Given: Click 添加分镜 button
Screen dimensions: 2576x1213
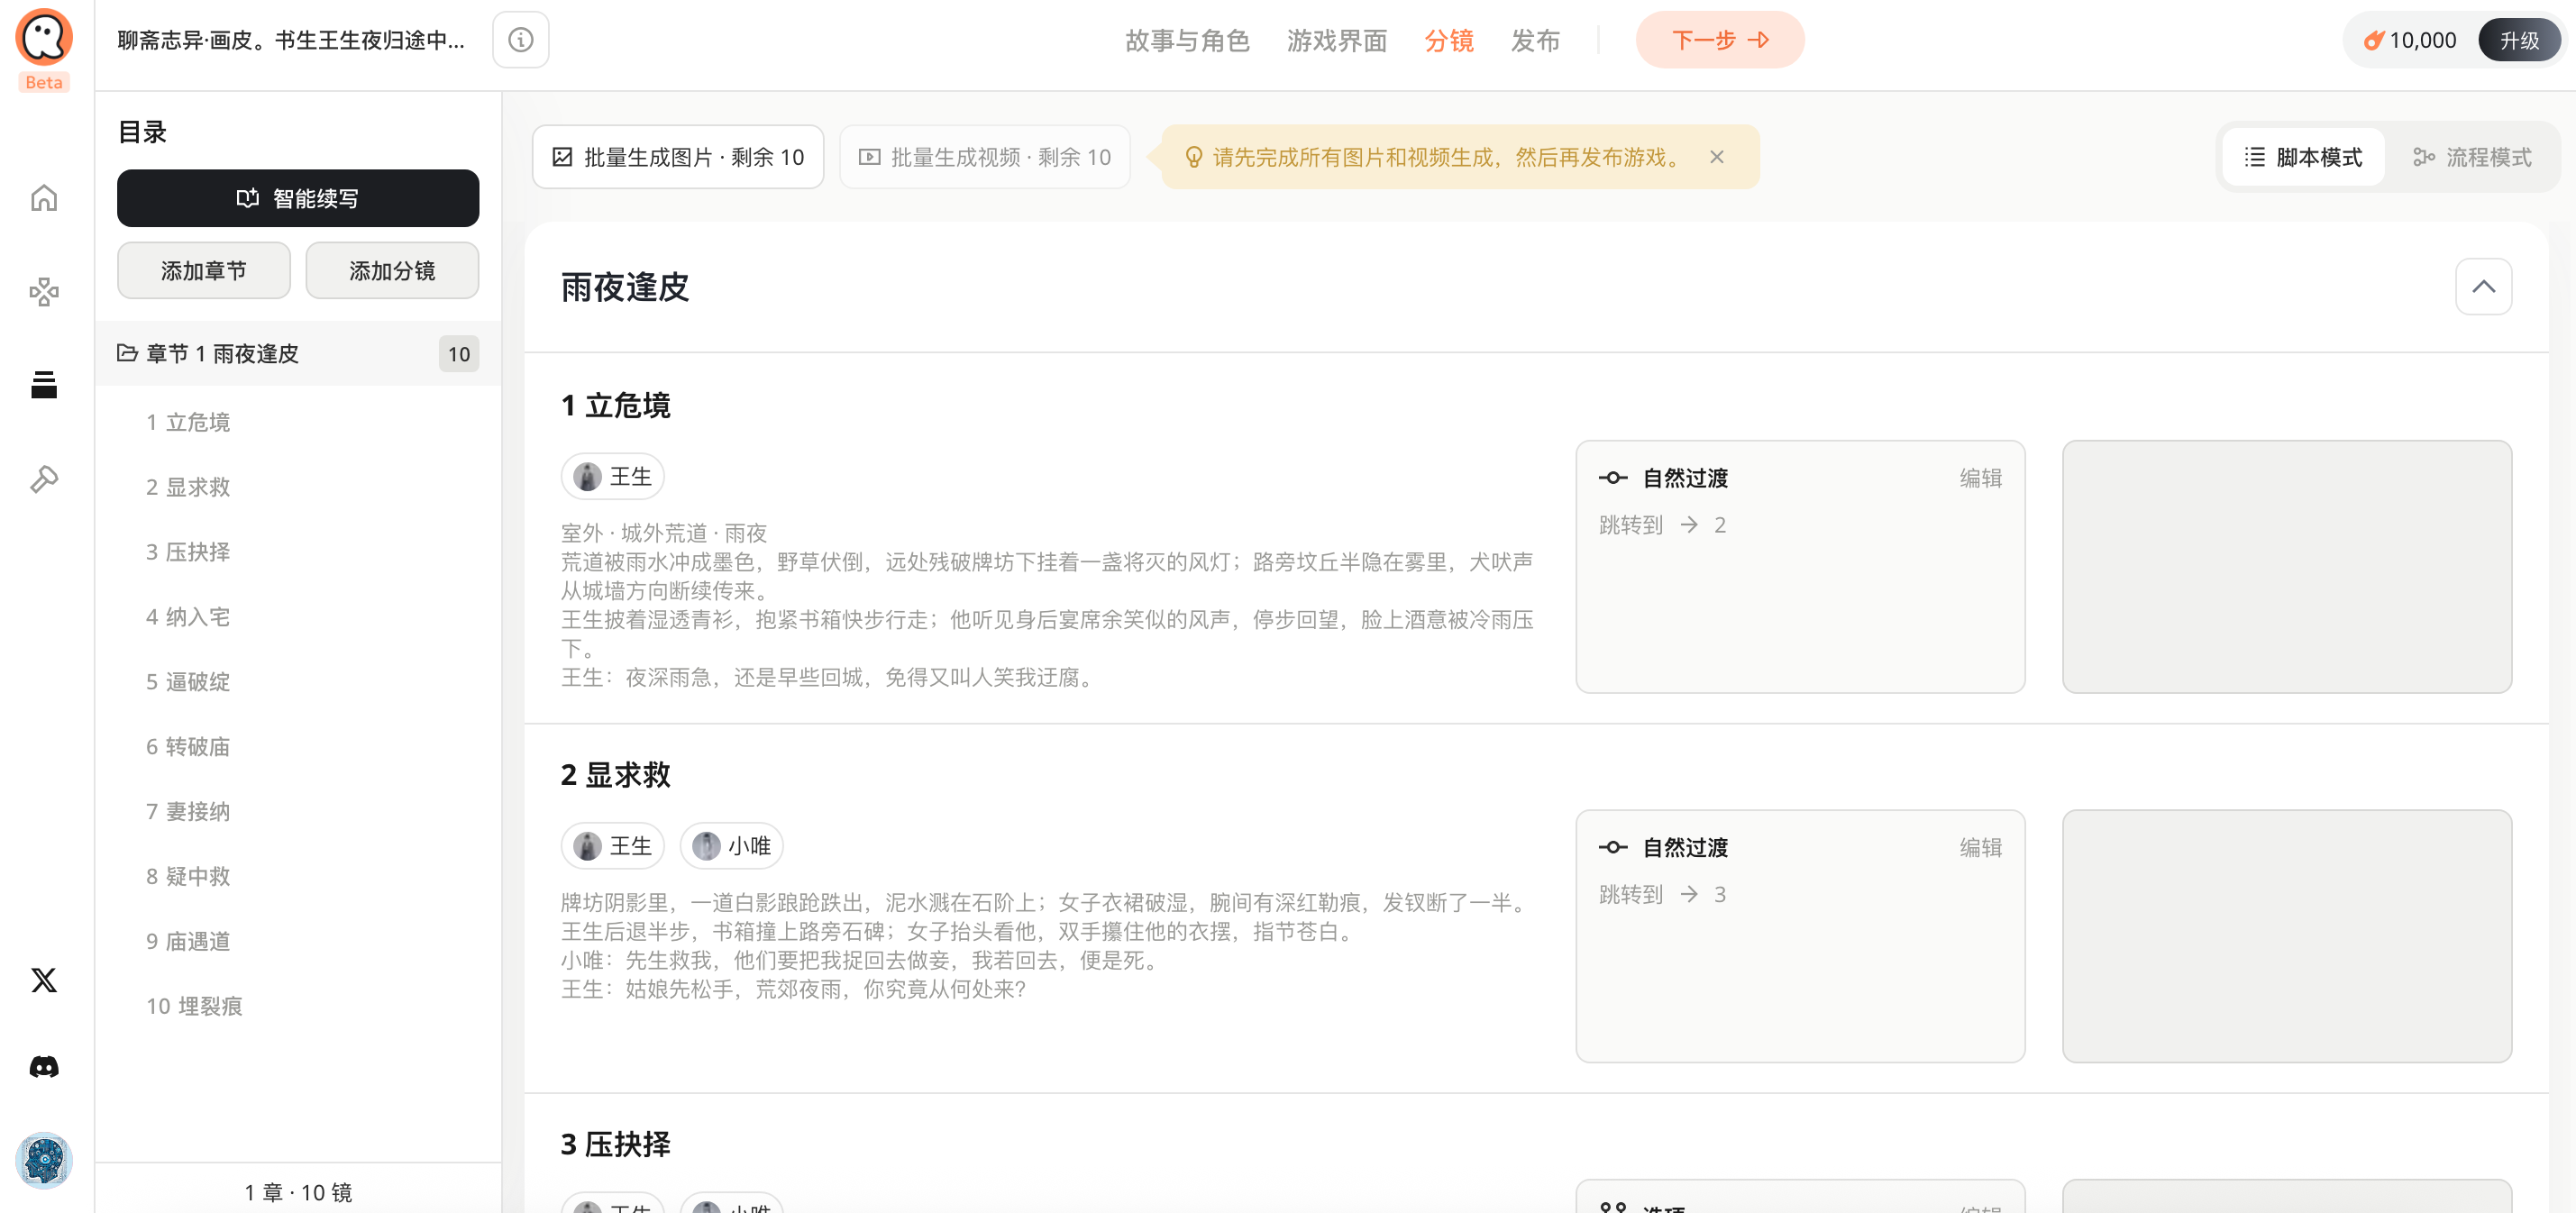Looking at the screenshot, I should [x=392, y=270].
